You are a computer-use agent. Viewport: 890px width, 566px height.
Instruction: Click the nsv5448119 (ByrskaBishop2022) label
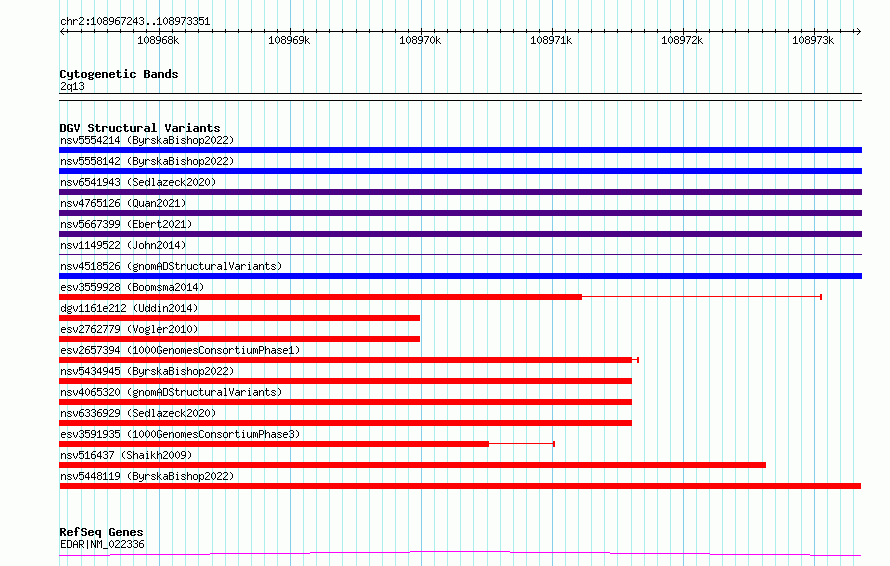tap(147, 476)
